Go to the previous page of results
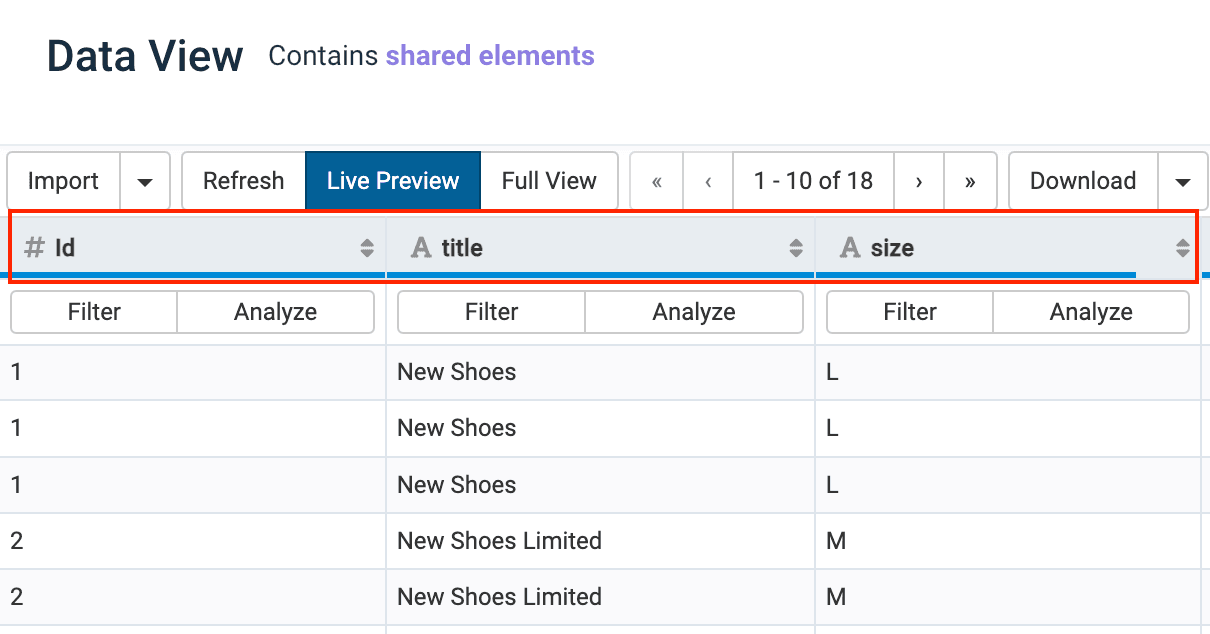The width and height of the screenshot is (1210, 634). tap(708, 181)
